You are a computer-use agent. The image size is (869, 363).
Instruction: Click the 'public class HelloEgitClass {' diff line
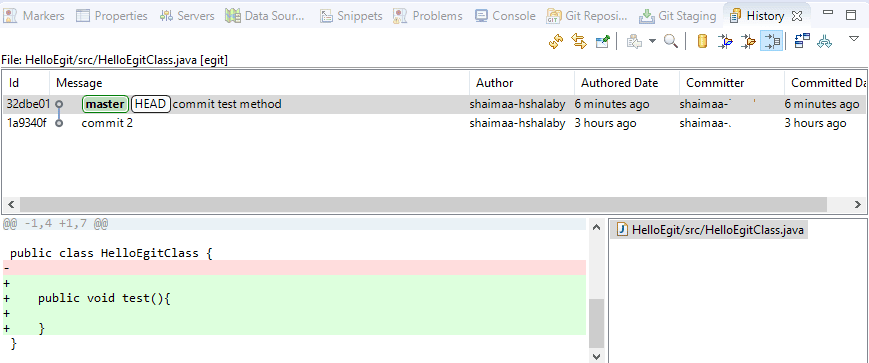(x=111, y=254)
